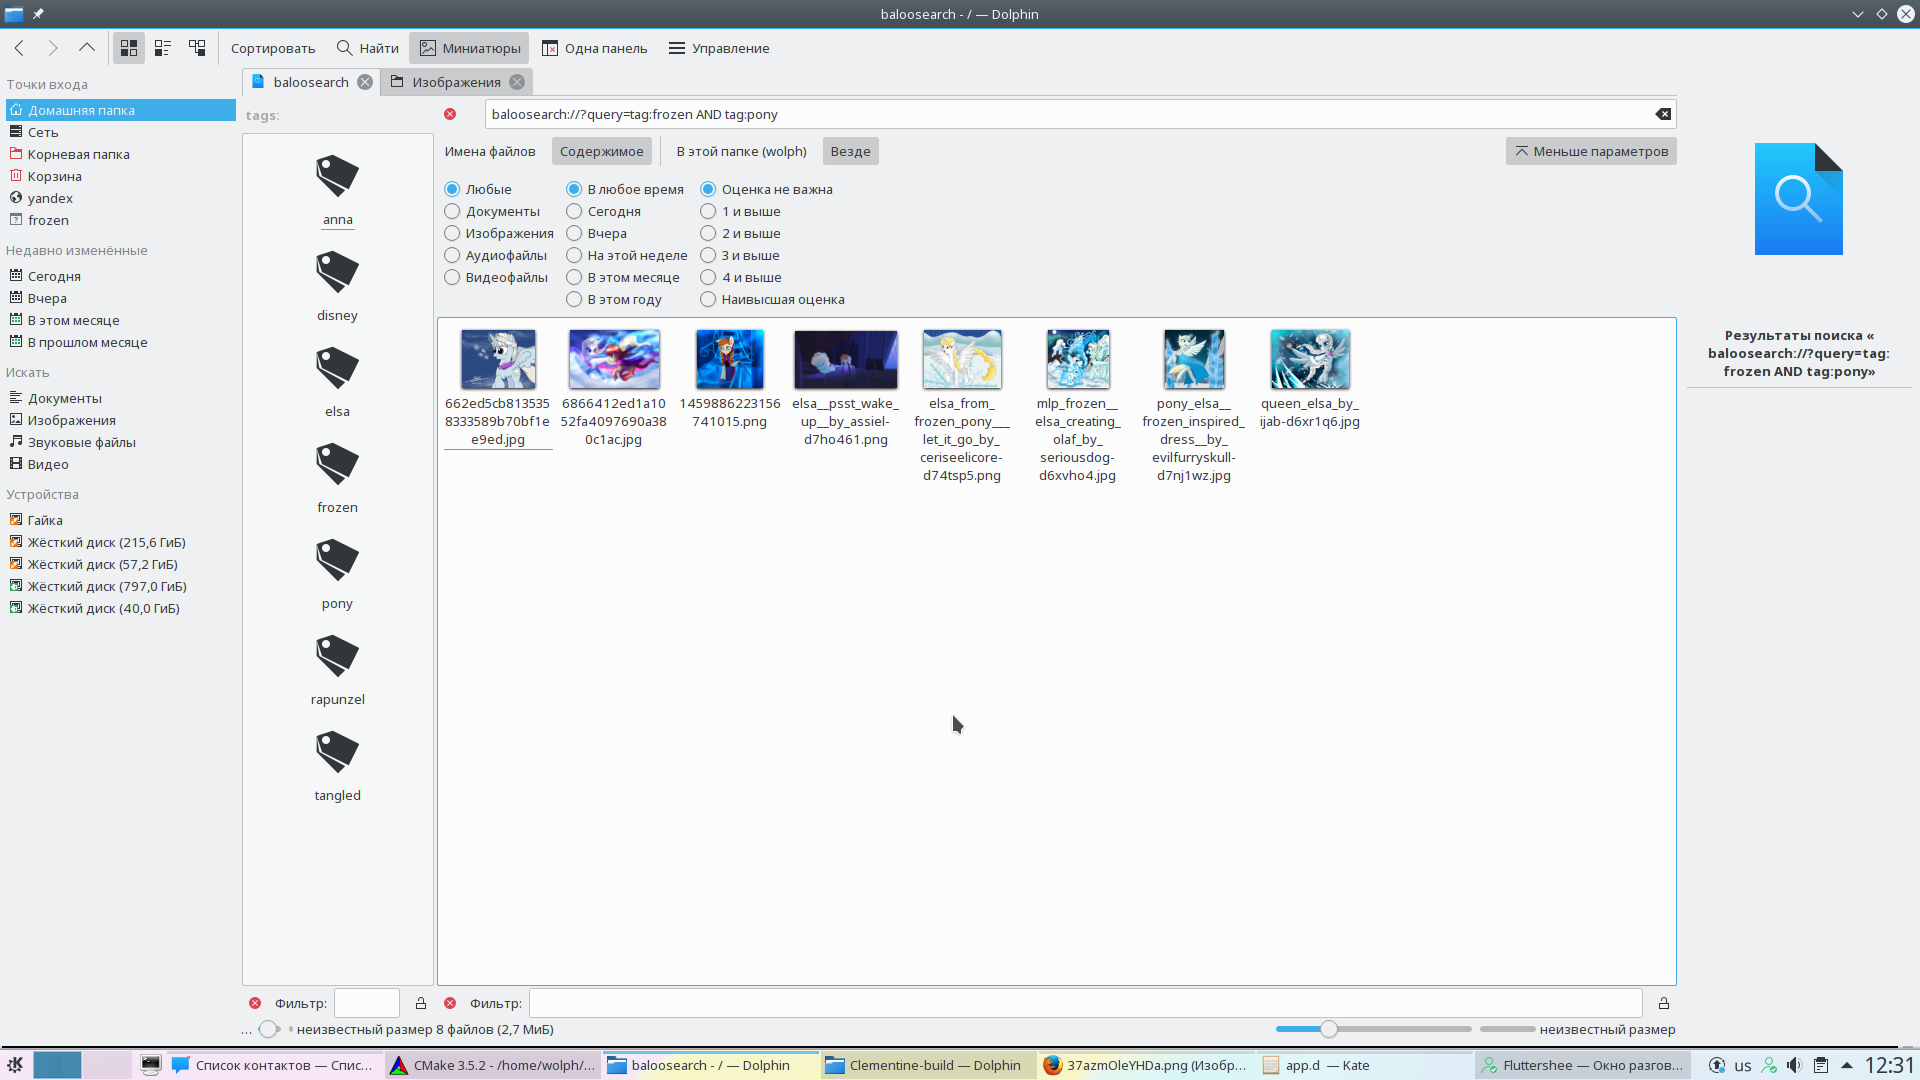Open the KDE application launcher

tap(15, 1065)
